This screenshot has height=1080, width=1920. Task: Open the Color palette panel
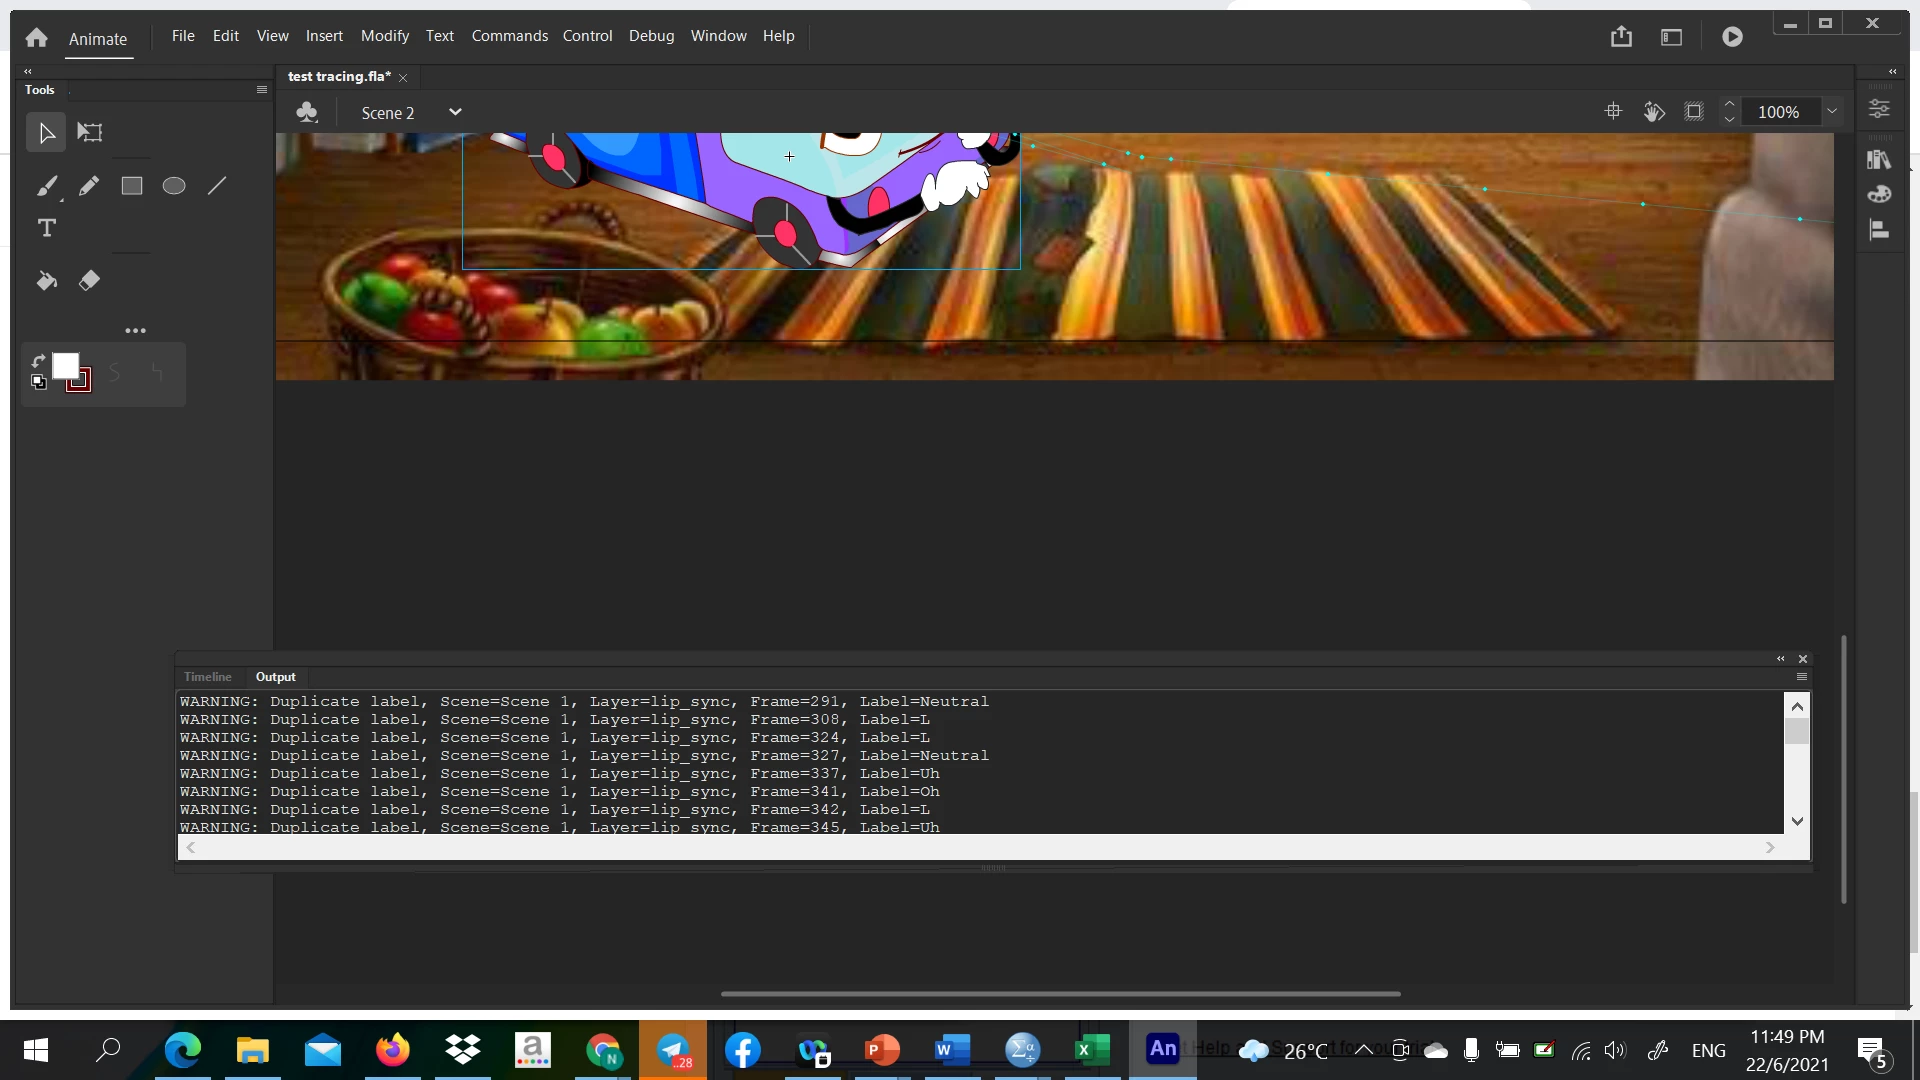[1879, 194]
